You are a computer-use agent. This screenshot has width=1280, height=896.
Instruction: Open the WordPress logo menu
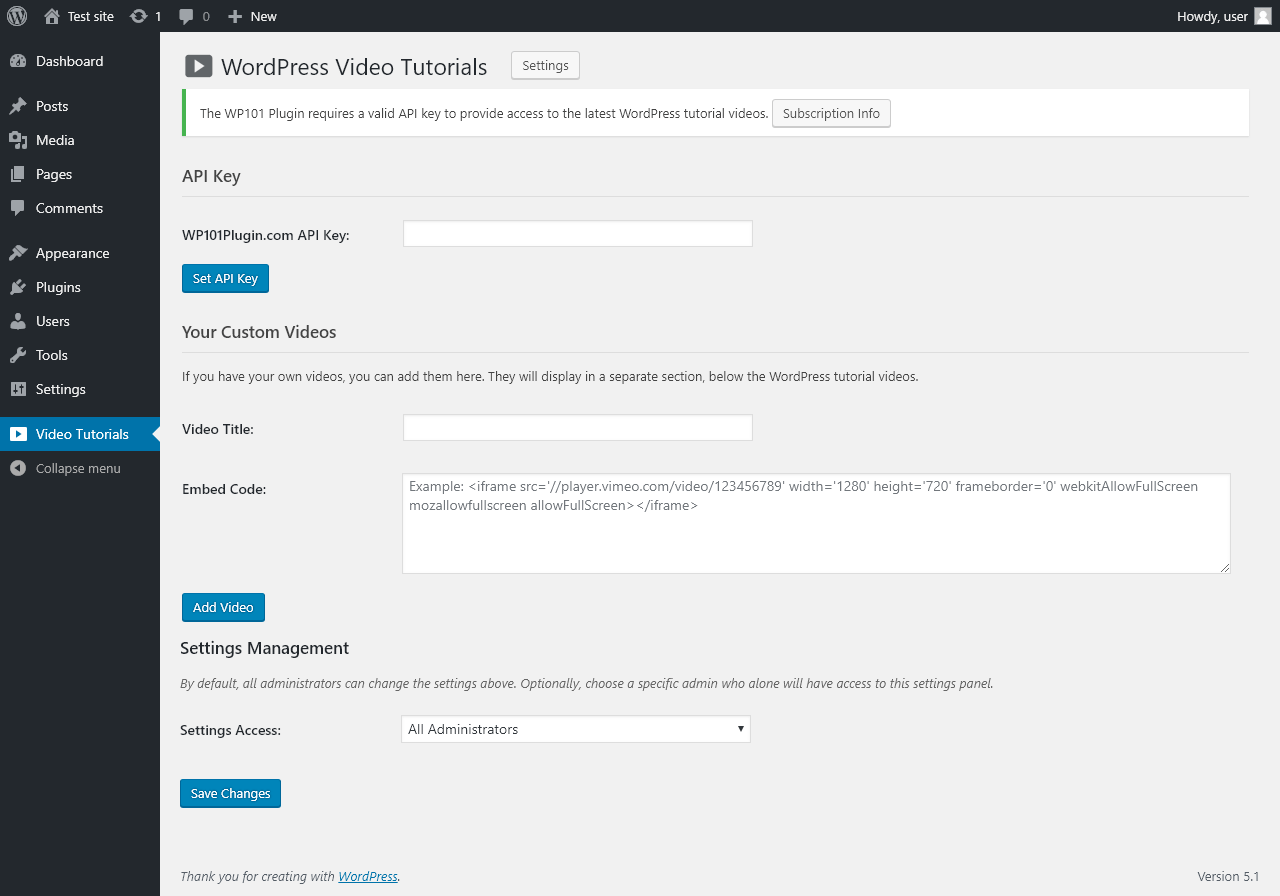pos(17,16)
